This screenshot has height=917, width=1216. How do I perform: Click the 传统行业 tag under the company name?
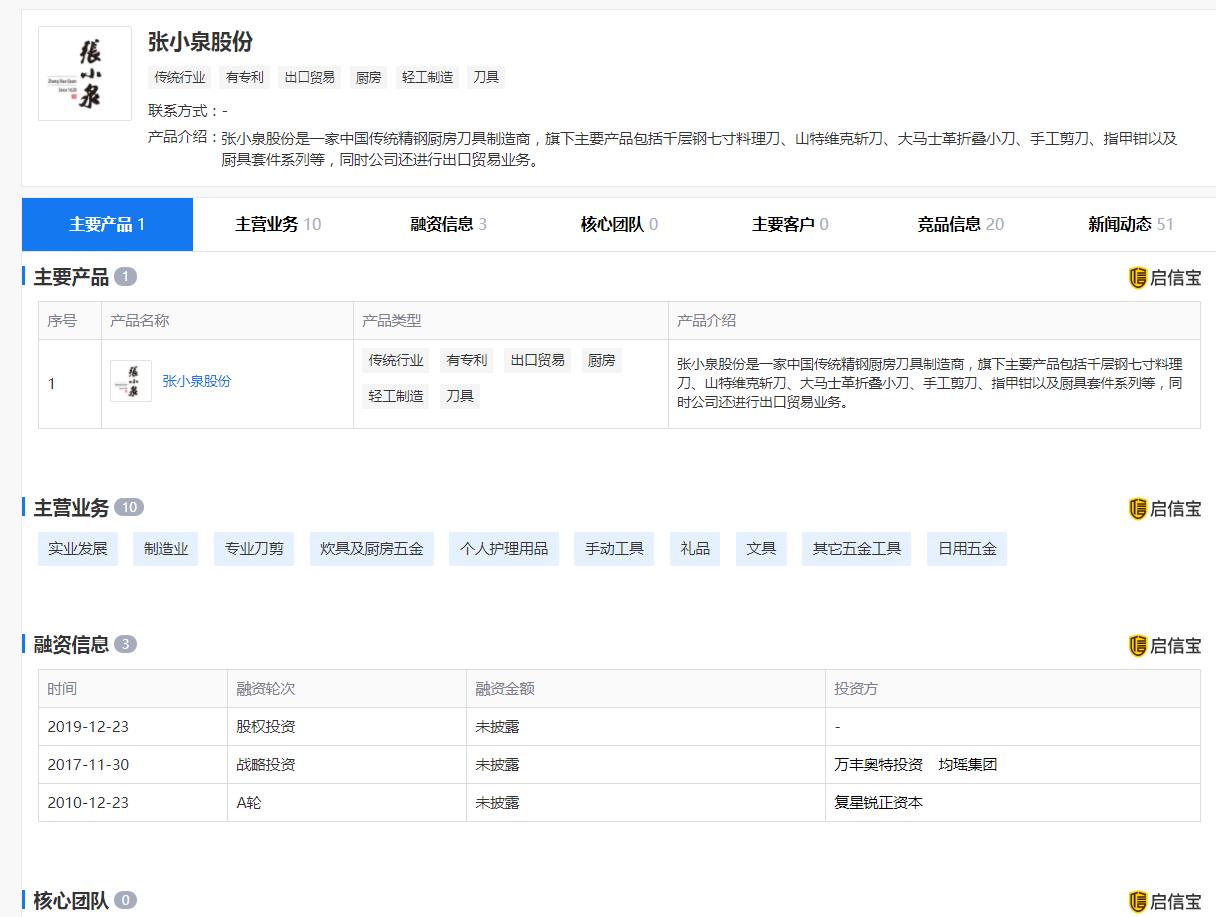(x=180, y=77)
